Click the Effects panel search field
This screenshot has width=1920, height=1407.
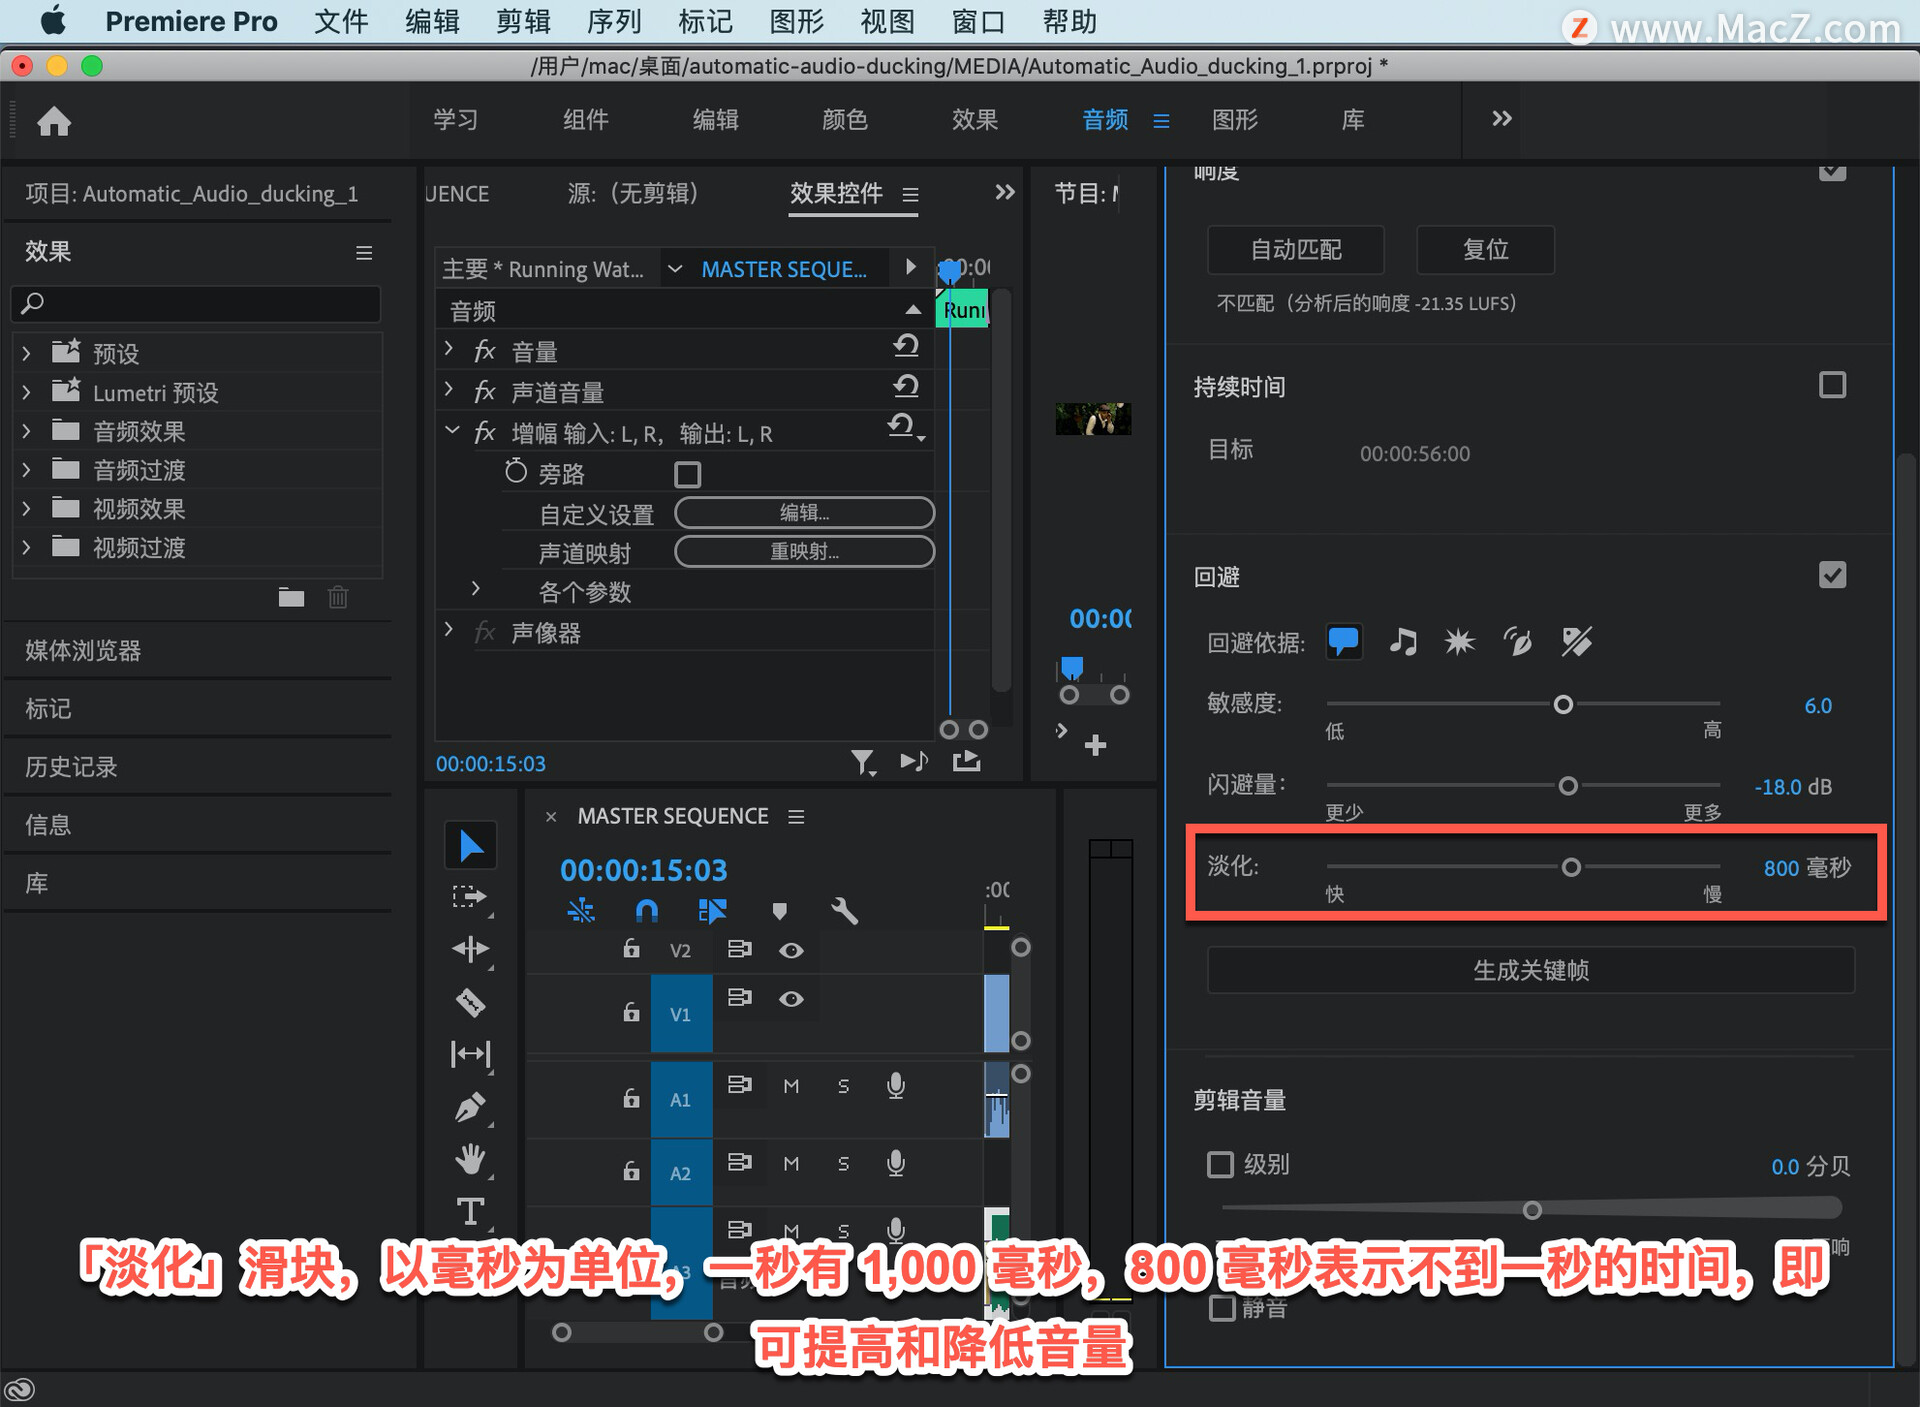point(197,303)
